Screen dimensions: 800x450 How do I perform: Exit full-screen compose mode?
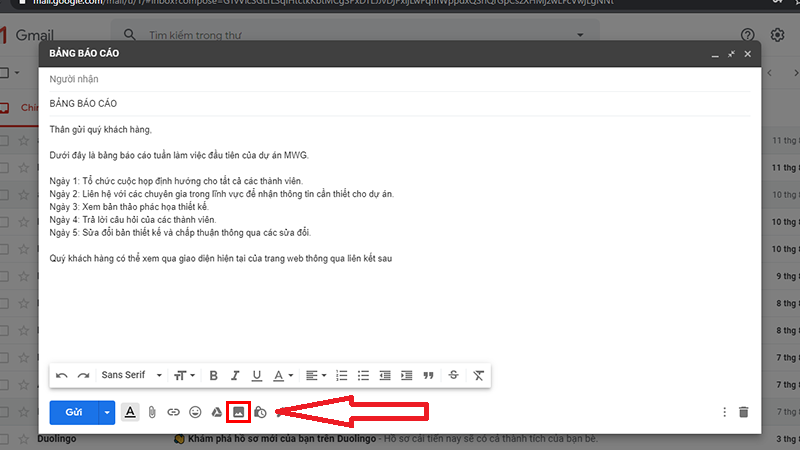tap(731, 54)
